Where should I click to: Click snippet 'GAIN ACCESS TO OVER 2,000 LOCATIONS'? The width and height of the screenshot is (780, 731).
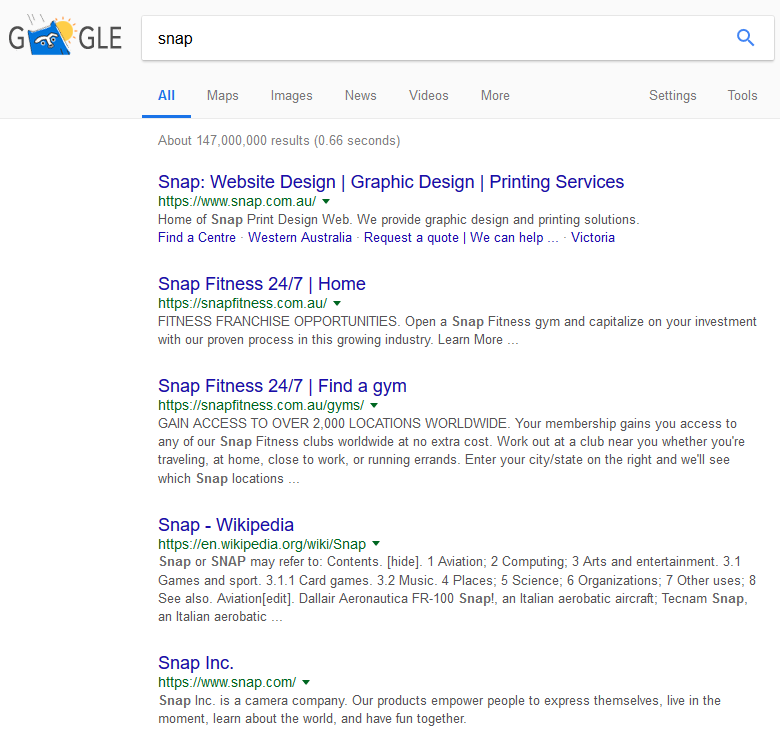tap(451, 451)
